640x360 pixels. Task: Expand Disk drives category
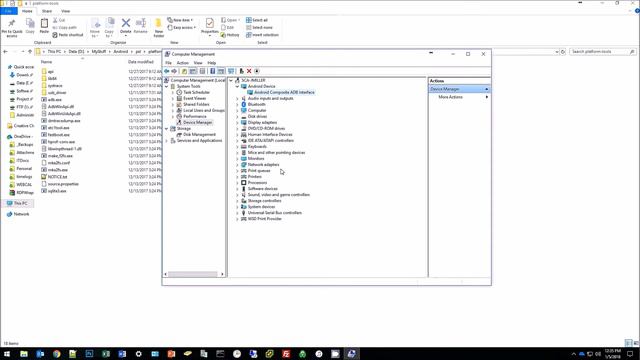237,117
